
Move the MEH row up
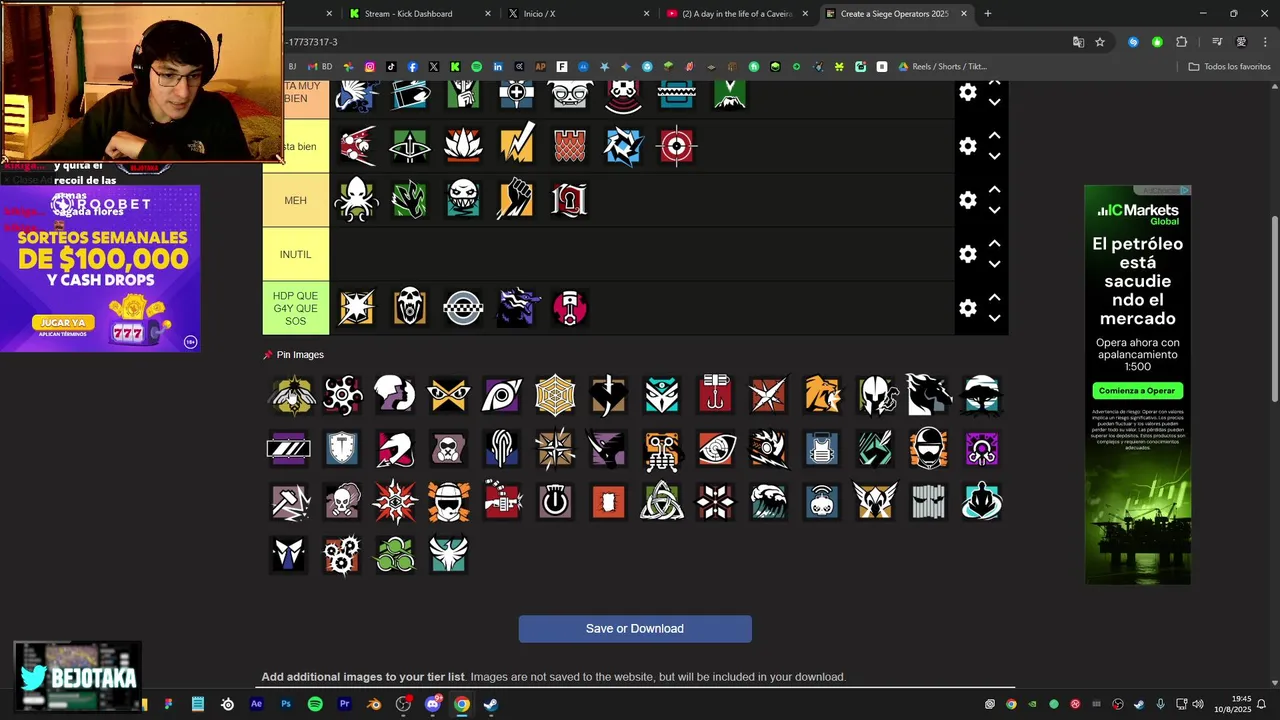(995, 190)
